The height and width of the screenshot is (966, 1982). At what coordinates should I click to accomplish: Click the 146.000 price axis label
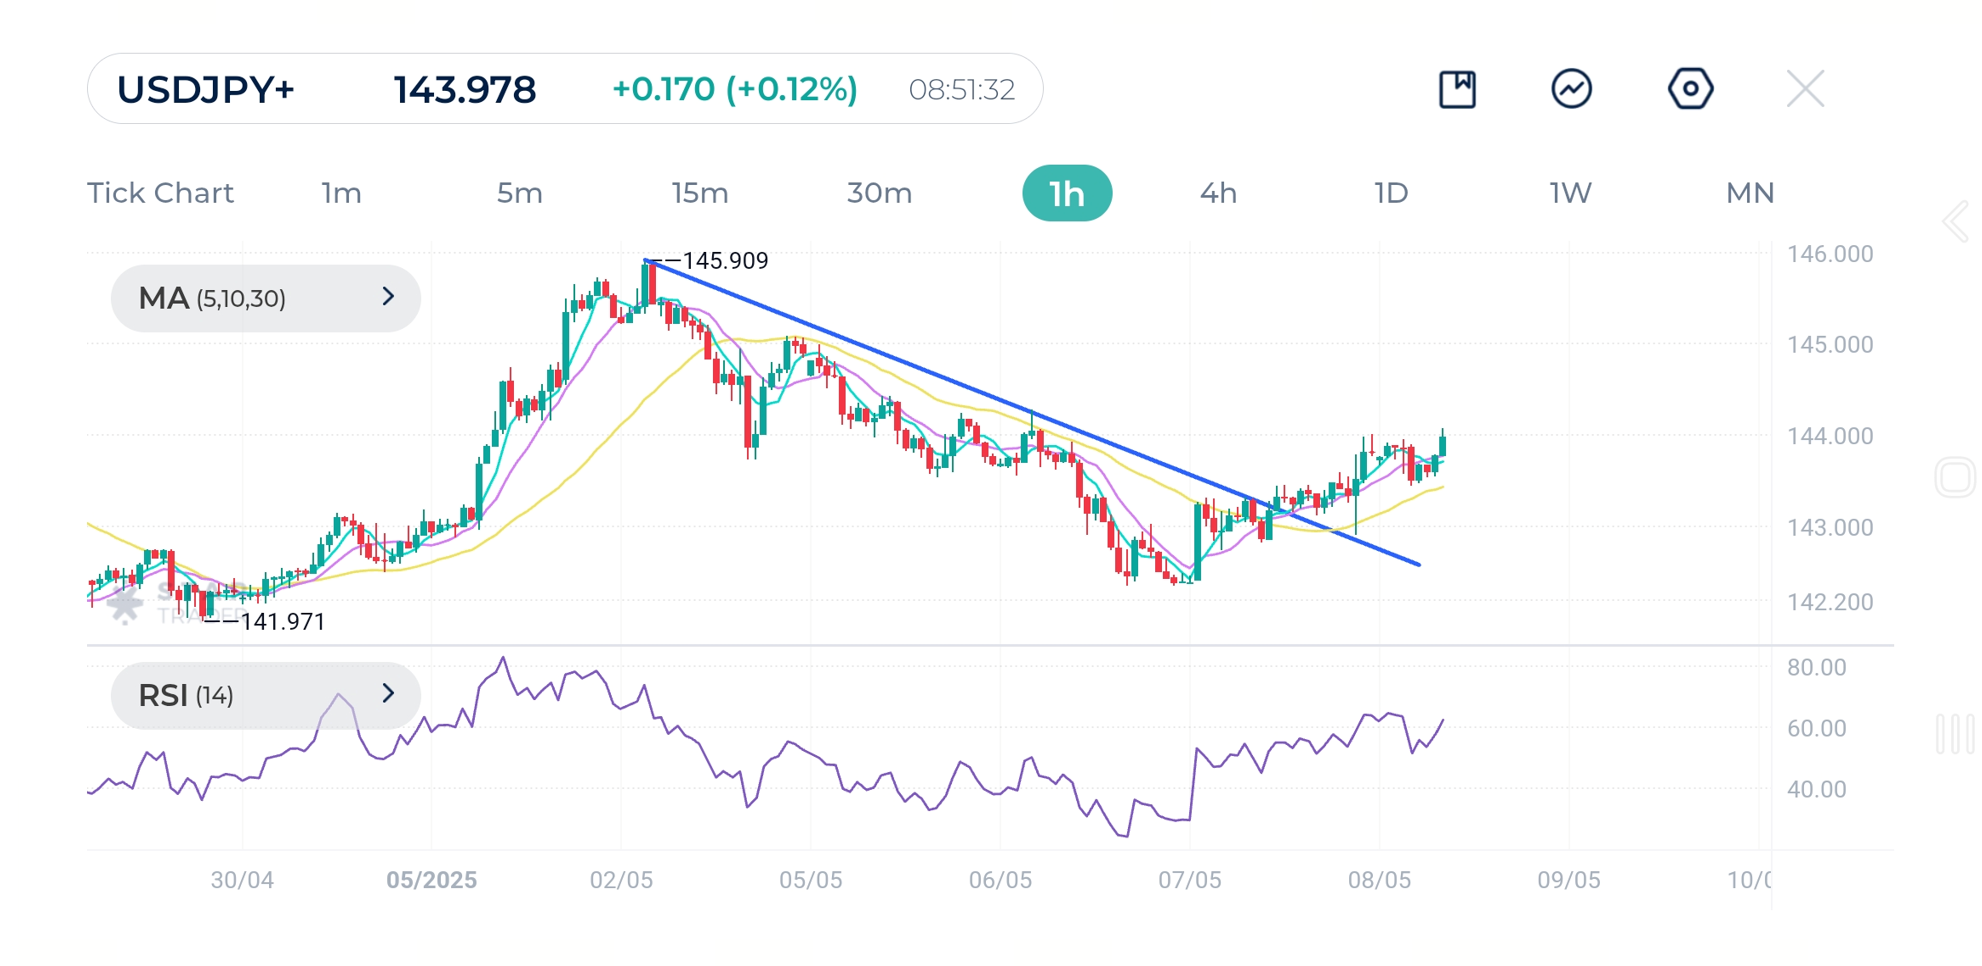coord(1833,253)
